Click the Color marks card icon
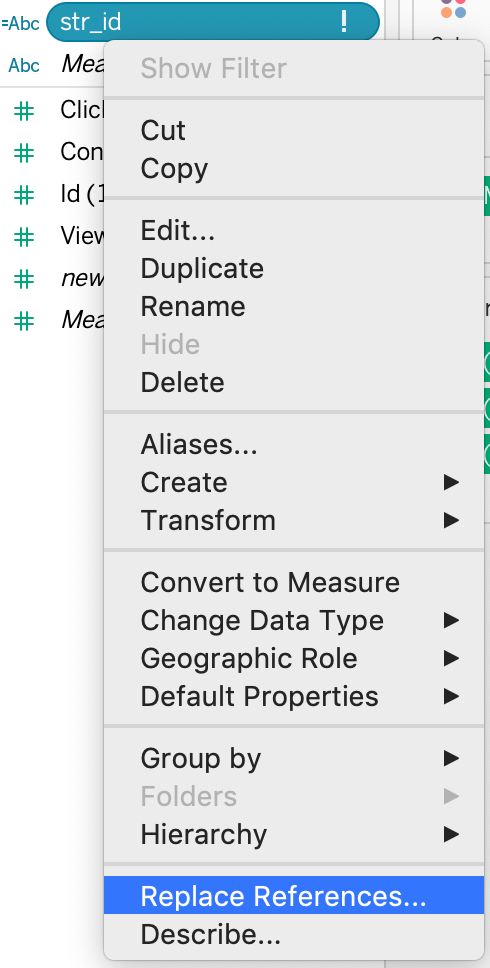The image size is (490, 968). coord(454,7)
